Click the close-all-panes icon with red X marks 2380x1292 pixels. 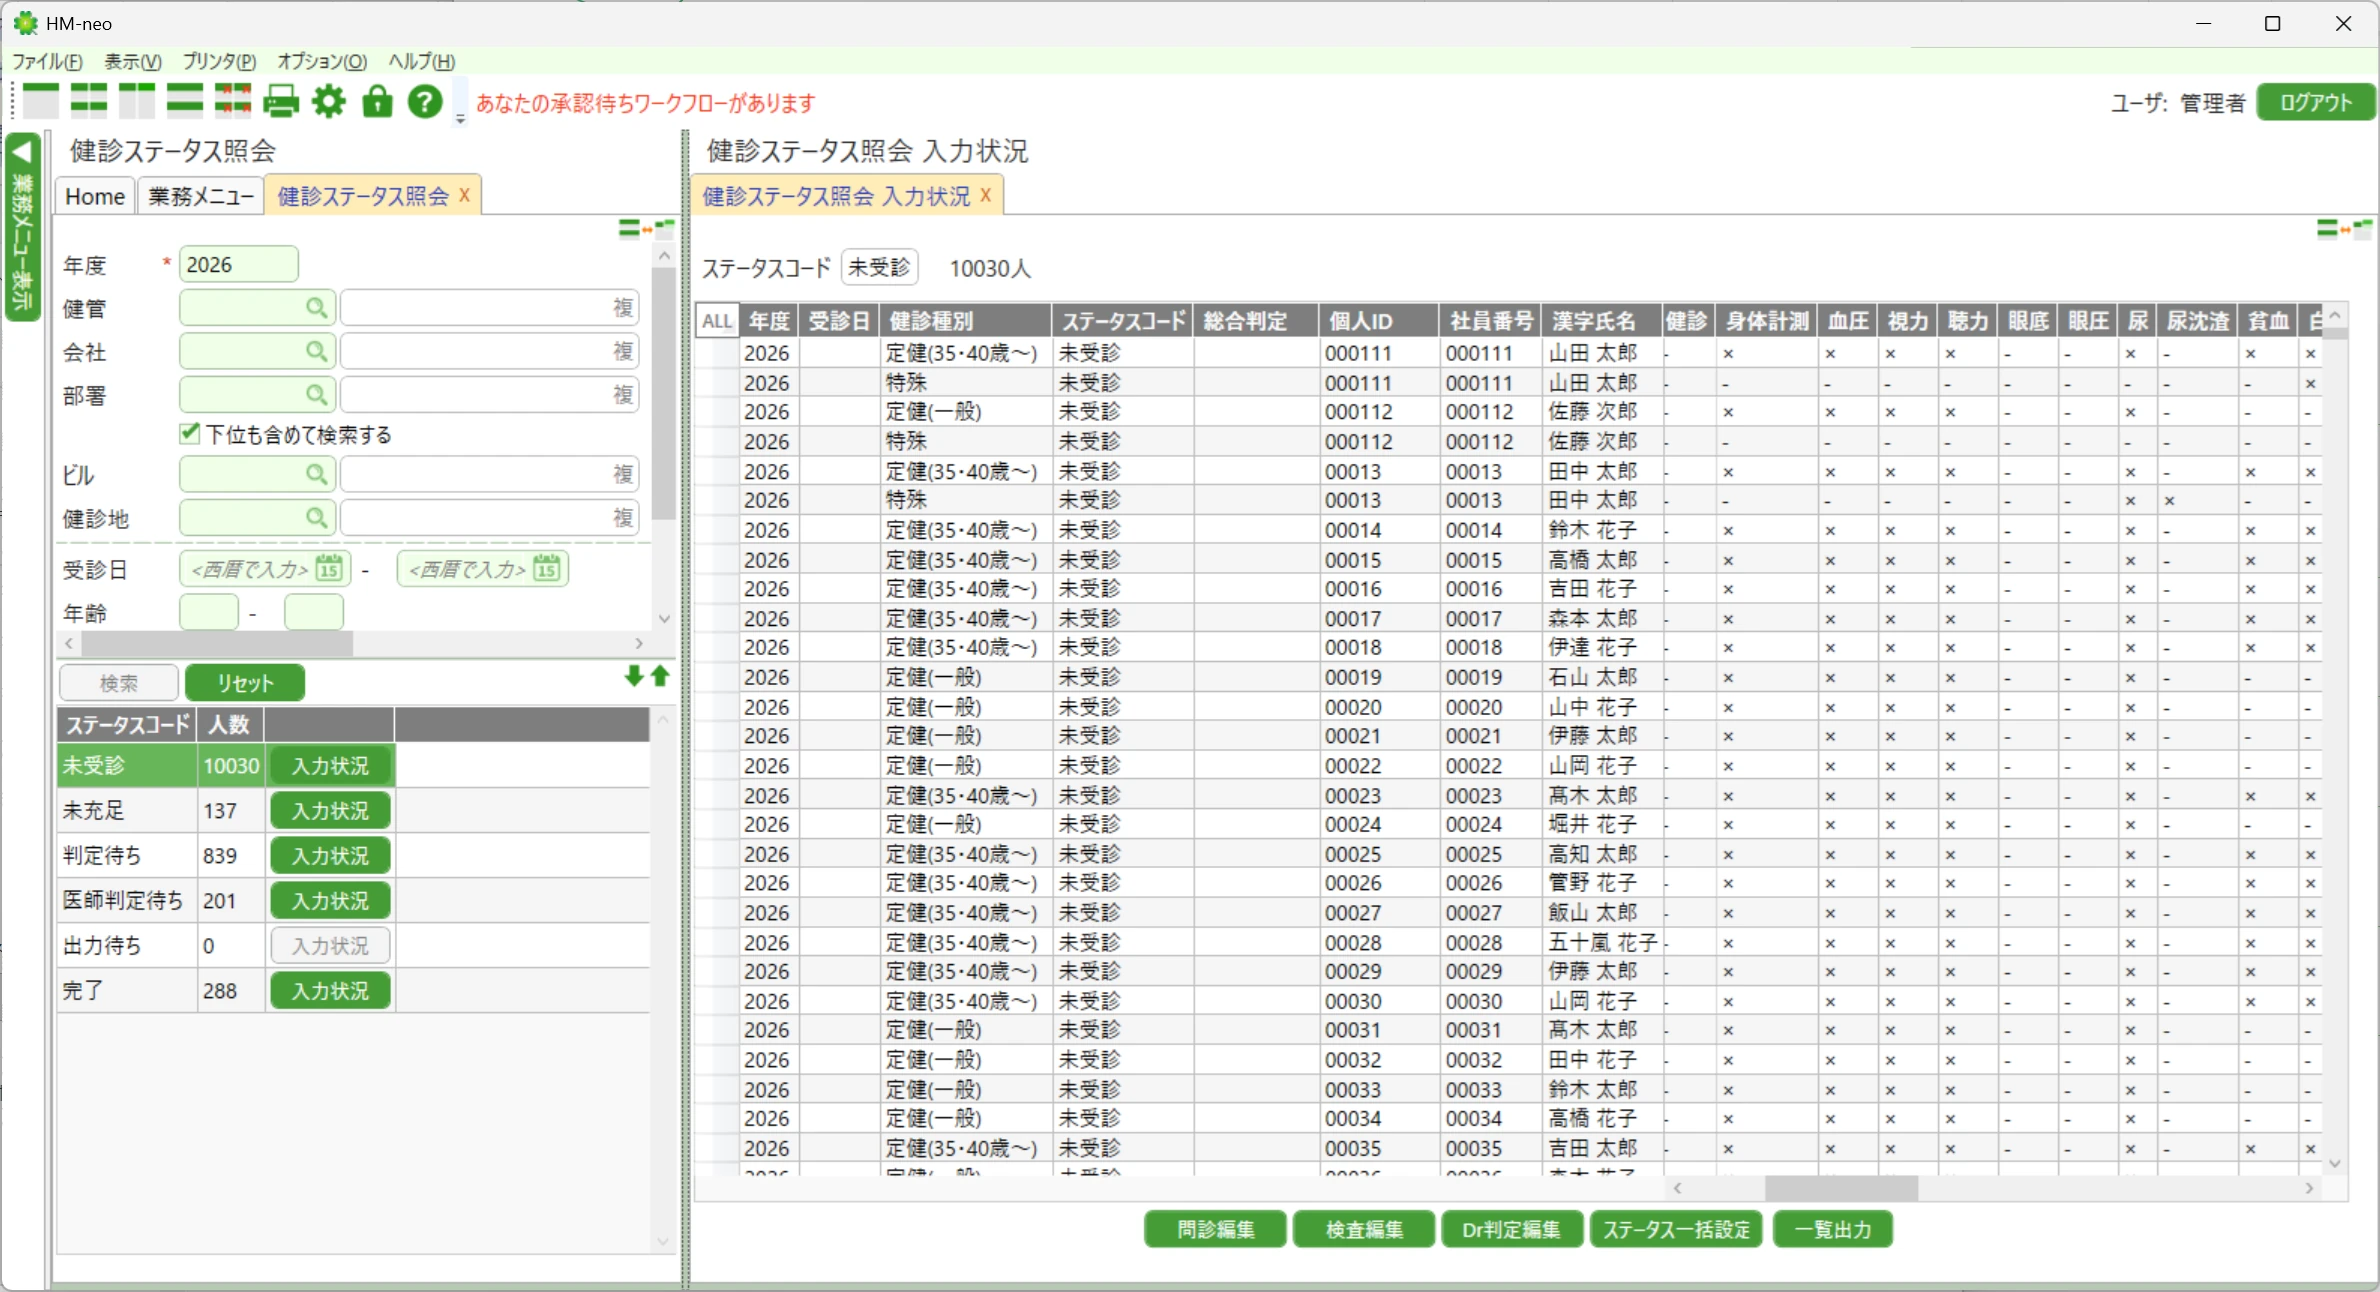pyautogui.click(x=232, y=101)
